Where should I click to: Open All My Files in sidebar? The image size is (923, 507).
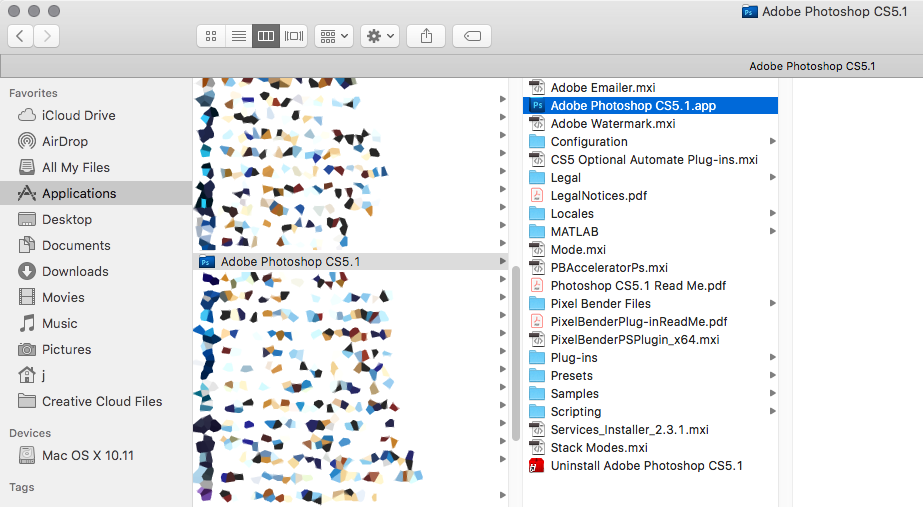(96, 167)
